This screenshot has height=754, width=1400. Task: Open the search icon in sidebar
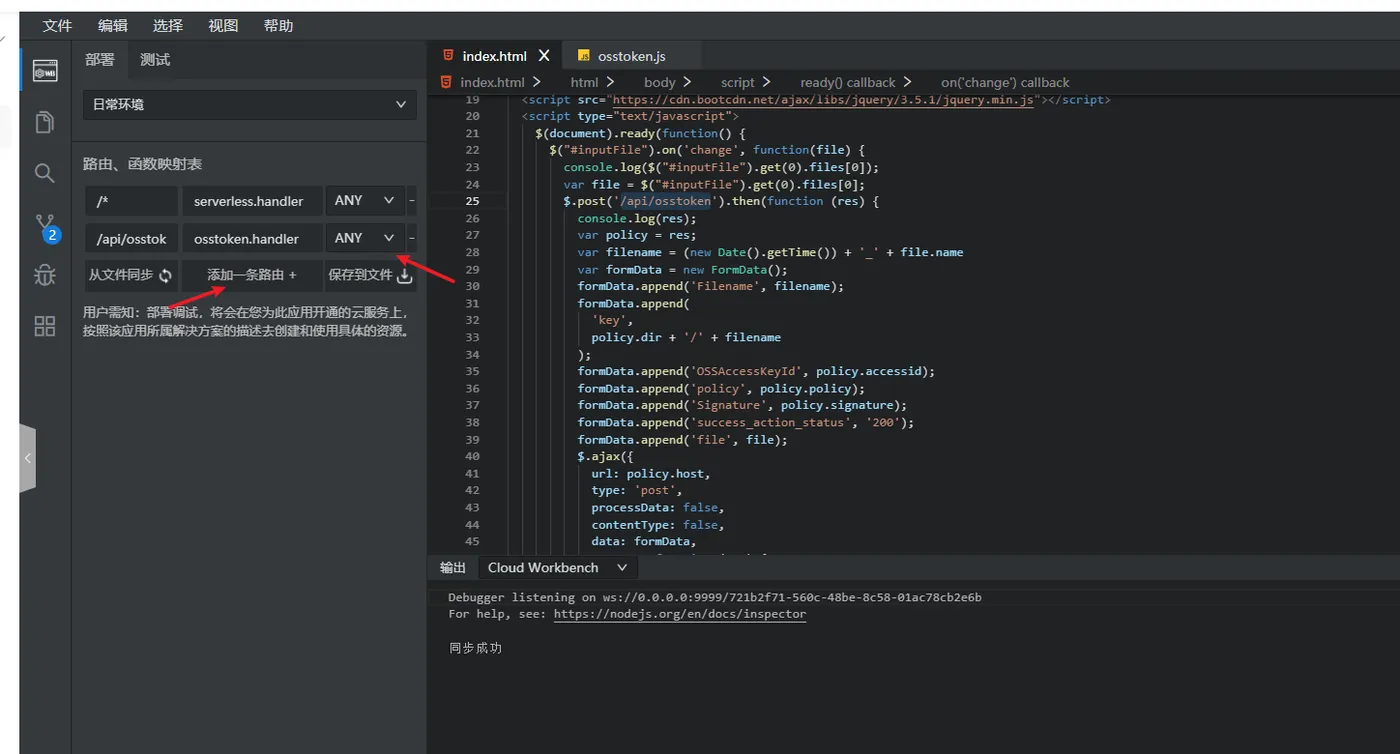click(x=45, y=173)
